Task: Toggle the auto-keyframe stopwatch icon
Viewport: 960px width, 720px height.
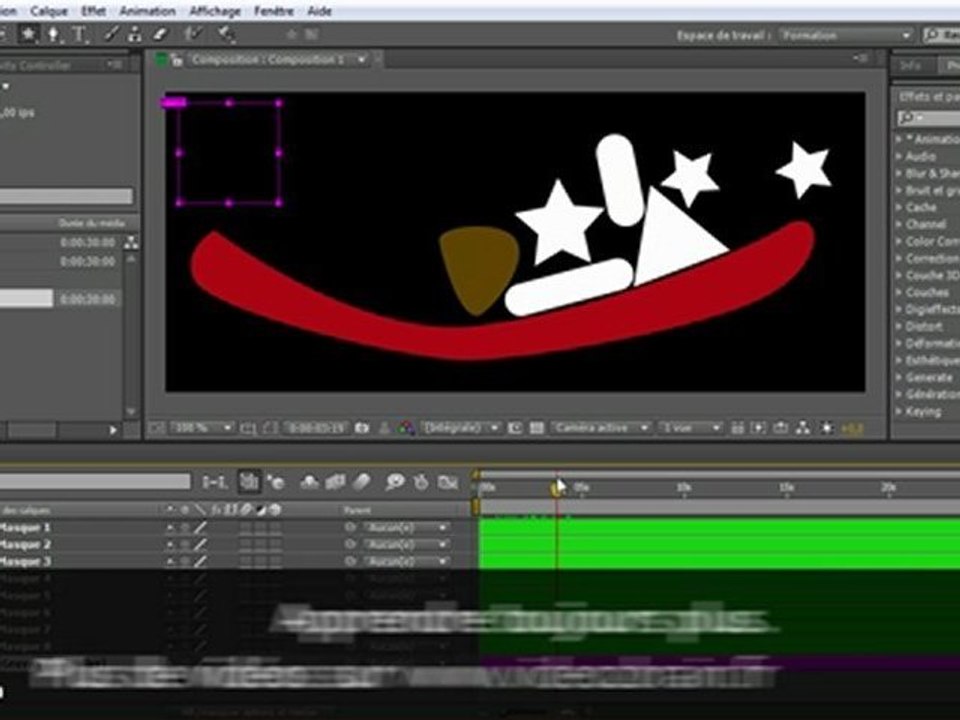Action: [421, 482]
